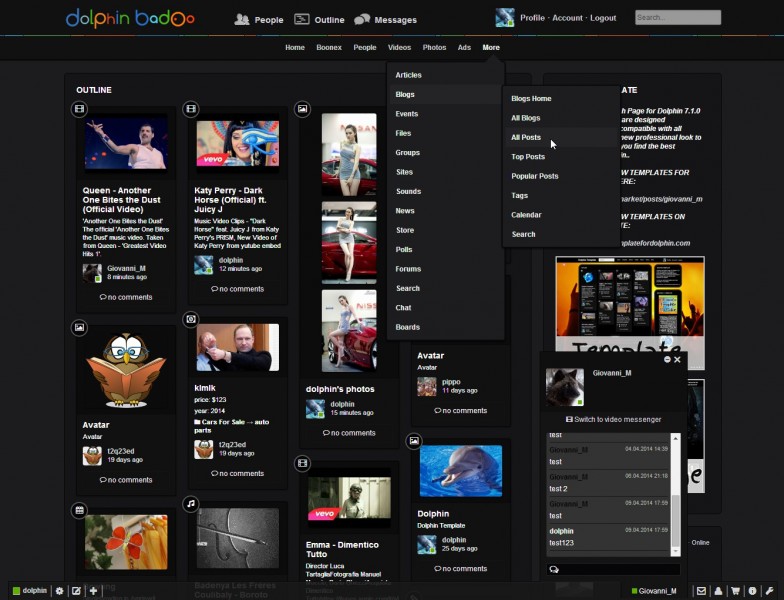Select Chat from More menu

pos(403,308)
